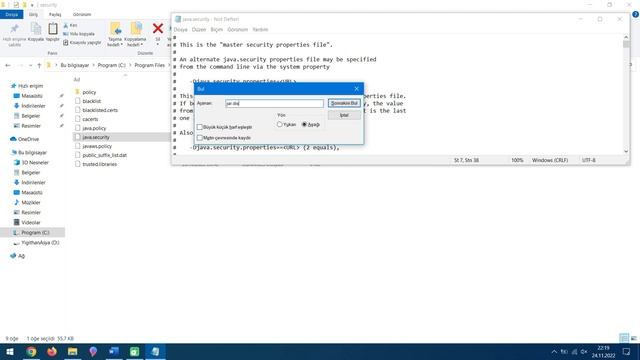Switch to Görünüm ribbon tab in Explorer
The width and height of the screenshot is (640, 360).
pos(82,14)
